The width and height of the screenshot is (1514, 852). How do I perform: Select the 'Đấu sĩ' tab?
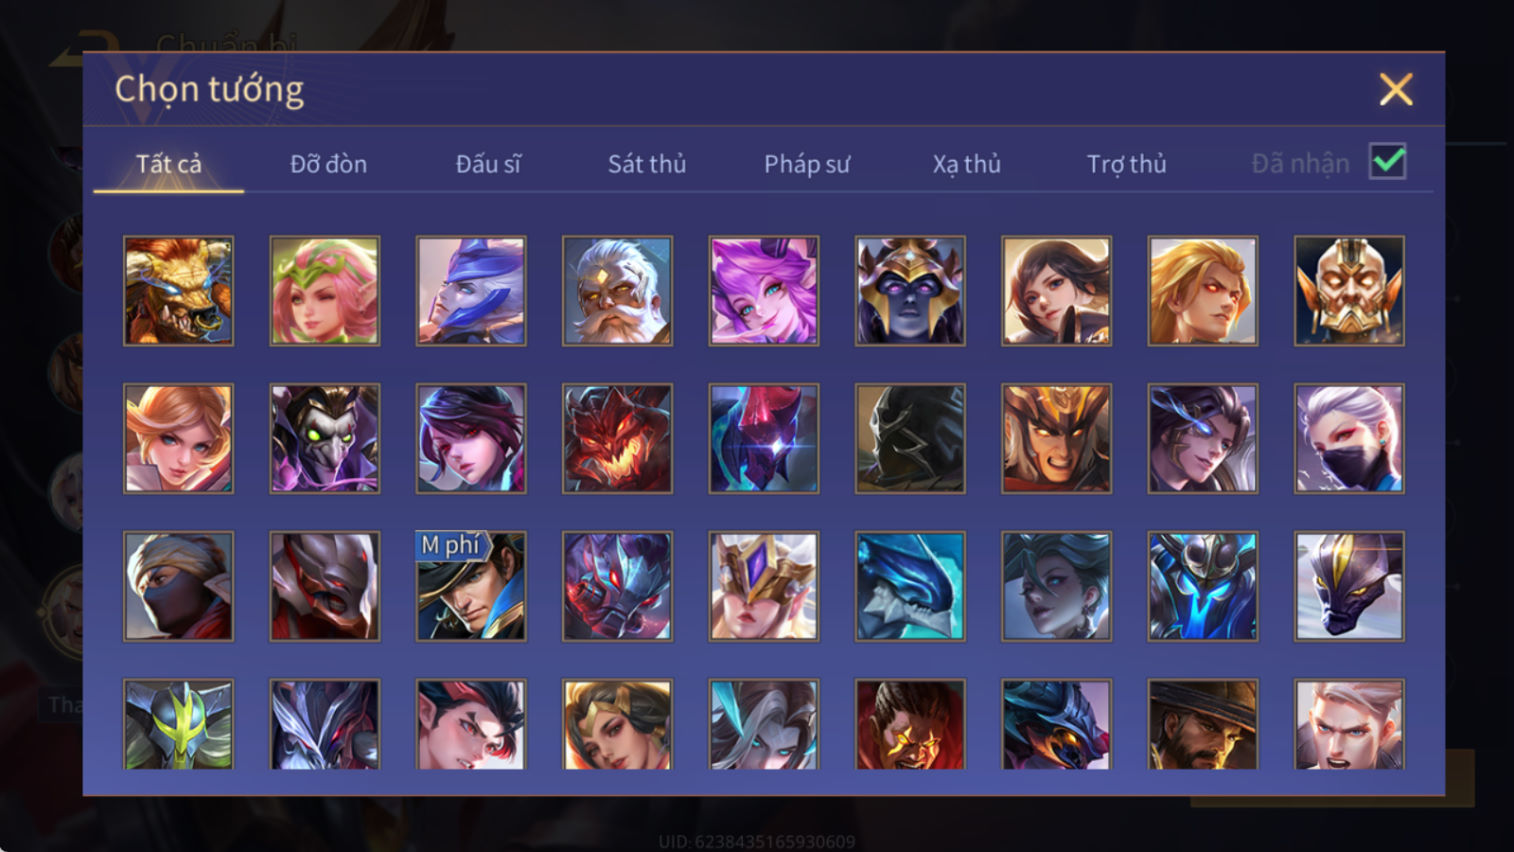pyautogui.click(x=488, y=164)
